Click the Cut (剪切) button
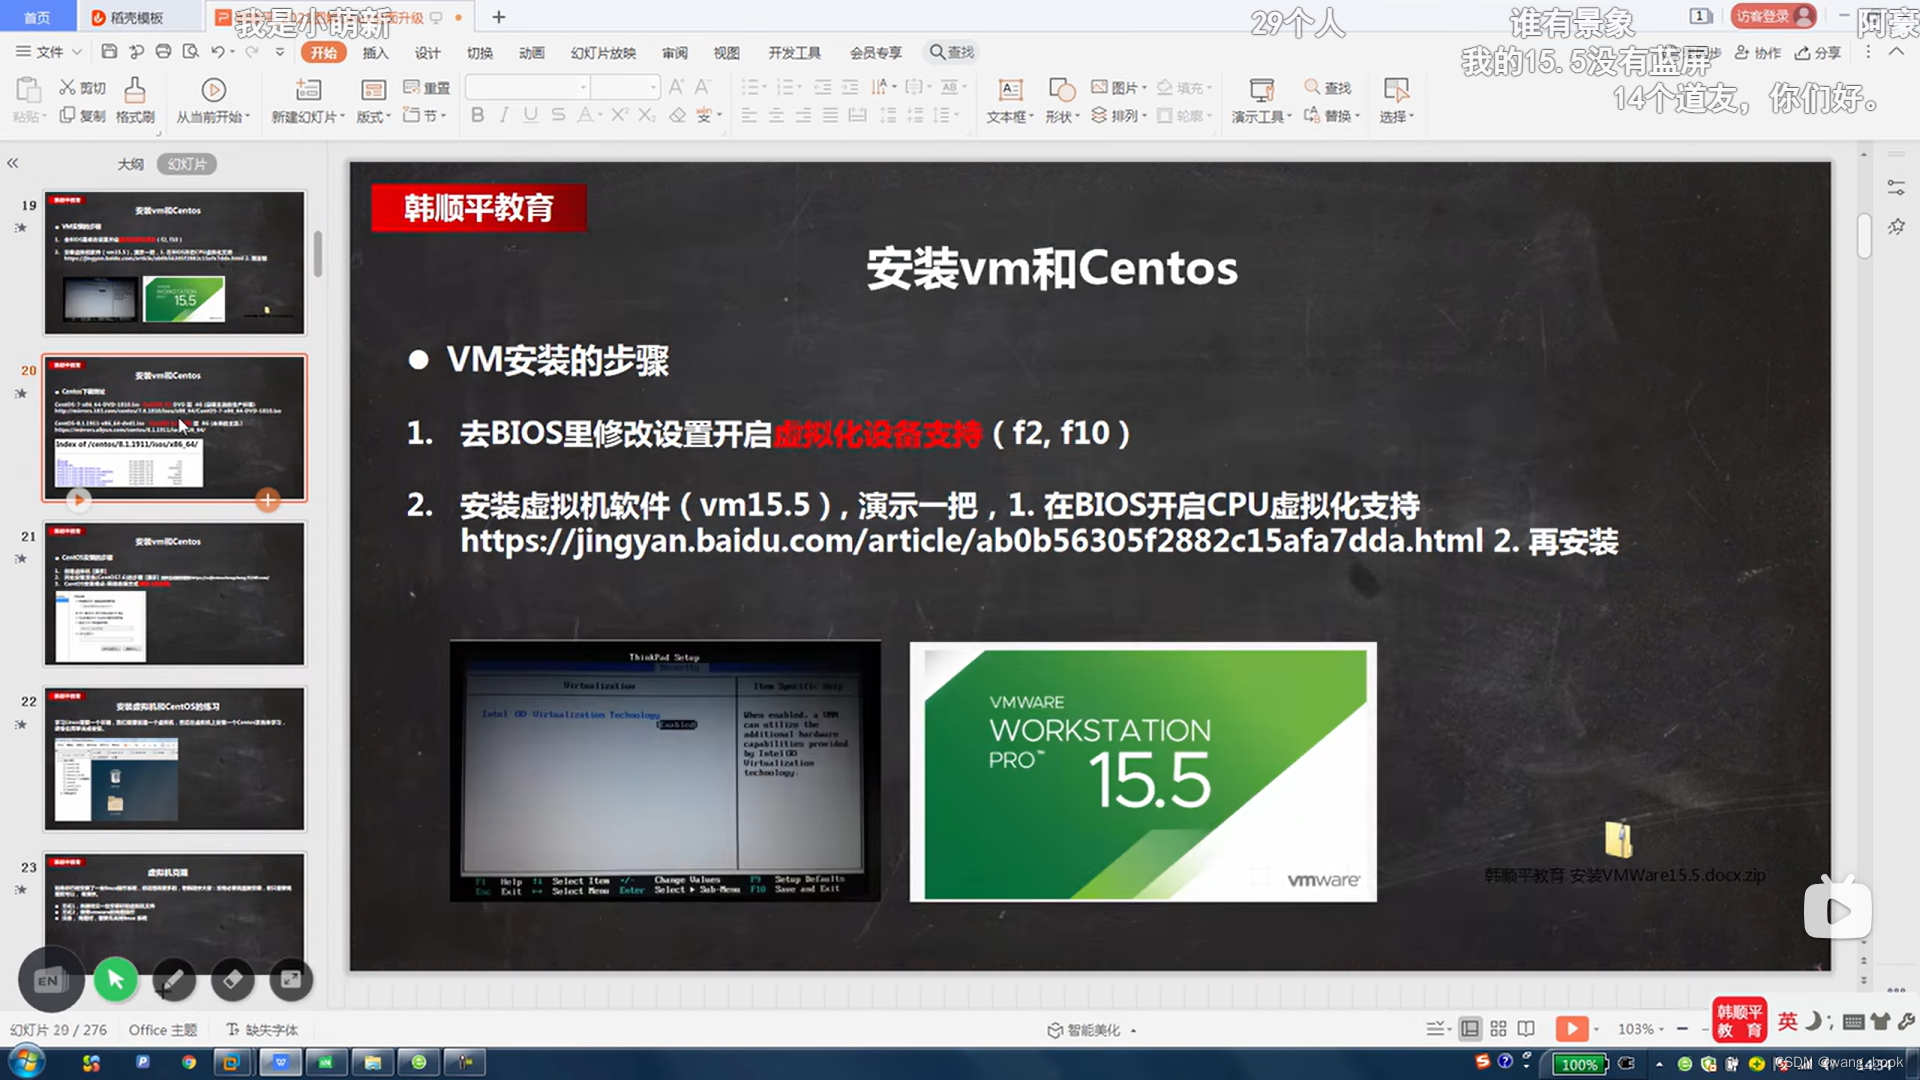Screen dimensions: 1920x1080 [x=82, y=88]
